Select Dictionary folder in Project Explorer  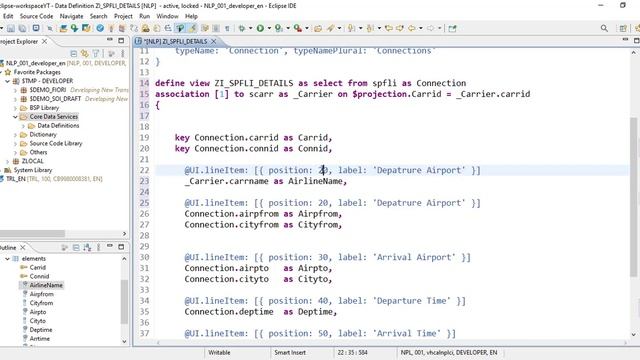[43, 135]
